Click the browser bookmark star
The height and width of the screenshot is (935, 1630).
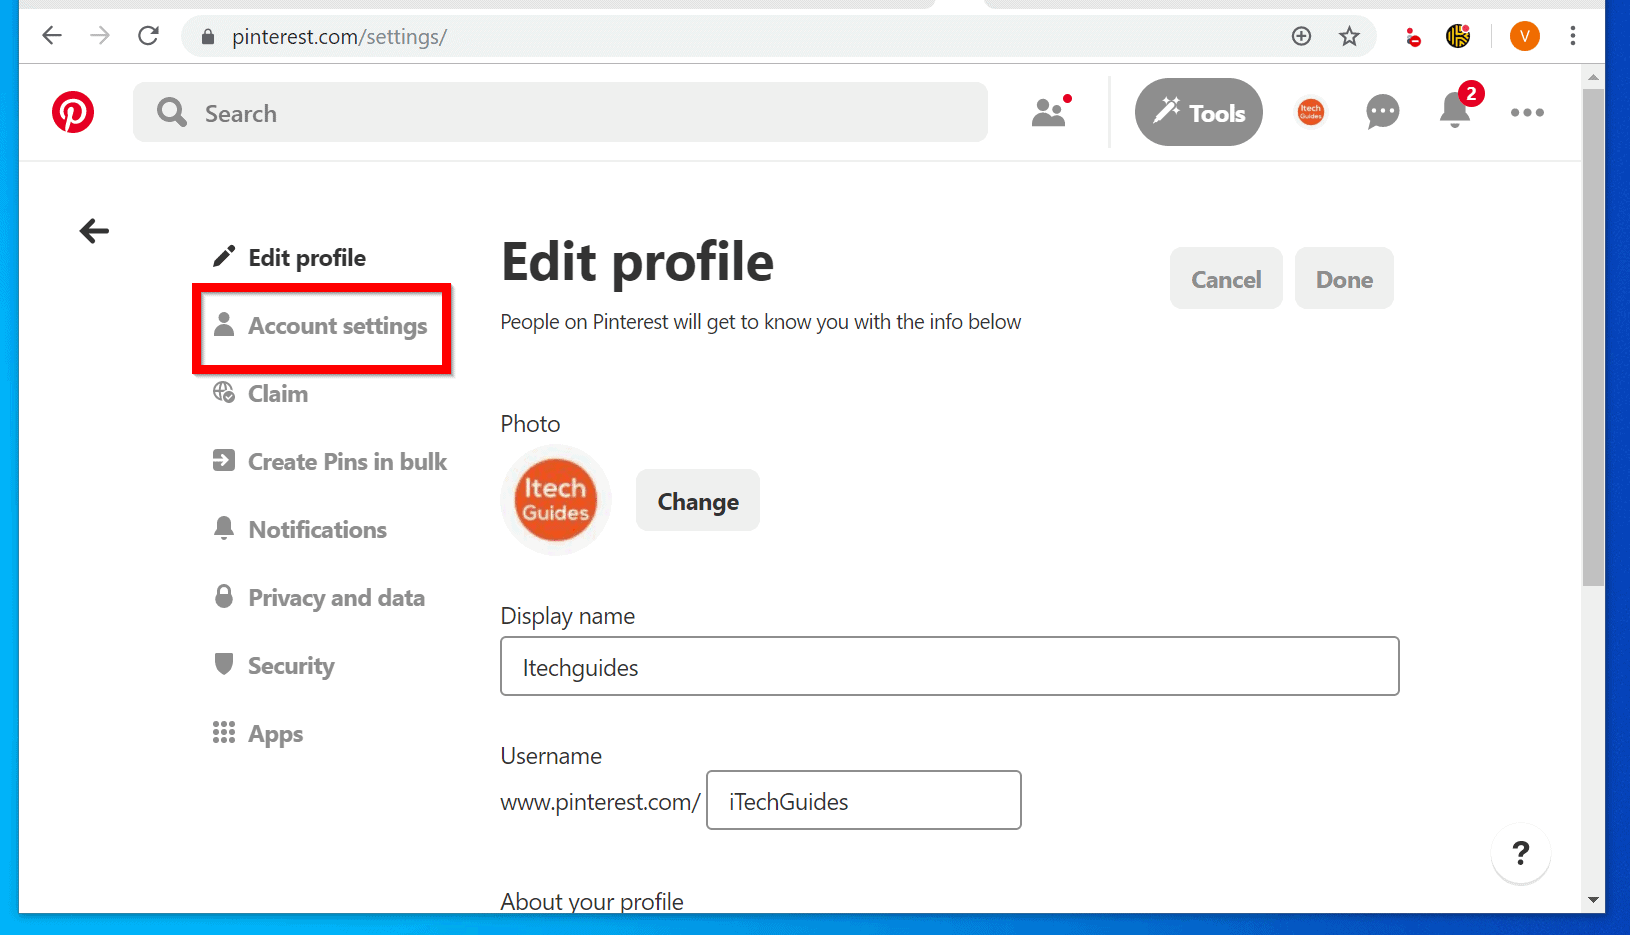pyautogui.click(x=1350, y=36)
